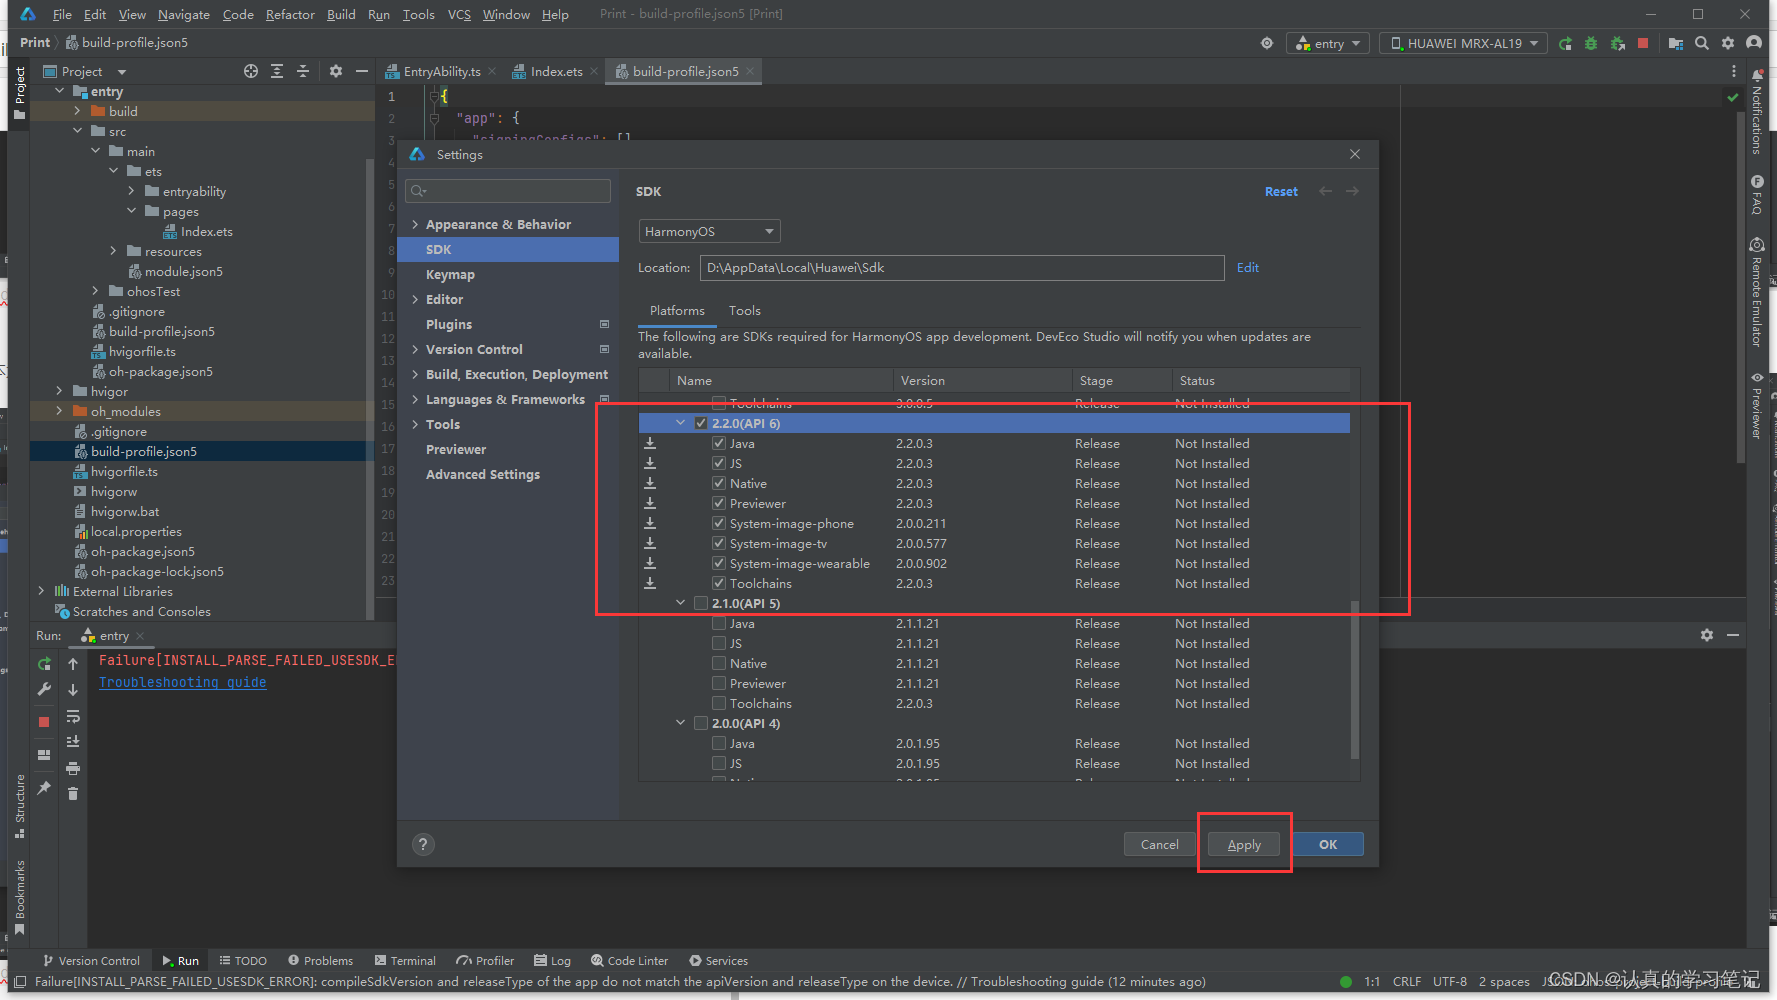Viewport: 1777px width, 1000px height.
Task: Click the Edit link next to SDK location
Action: [1248, 267]
